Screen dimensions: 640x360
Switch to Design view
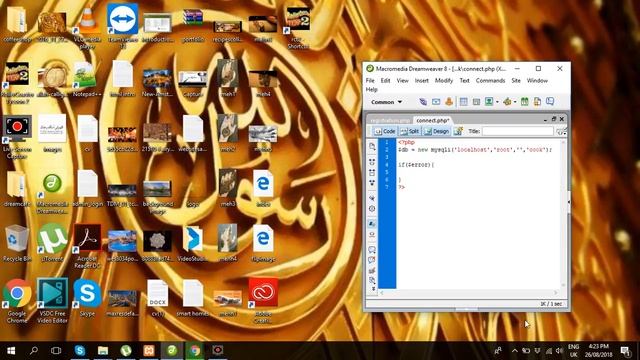[x=436, y=131]
